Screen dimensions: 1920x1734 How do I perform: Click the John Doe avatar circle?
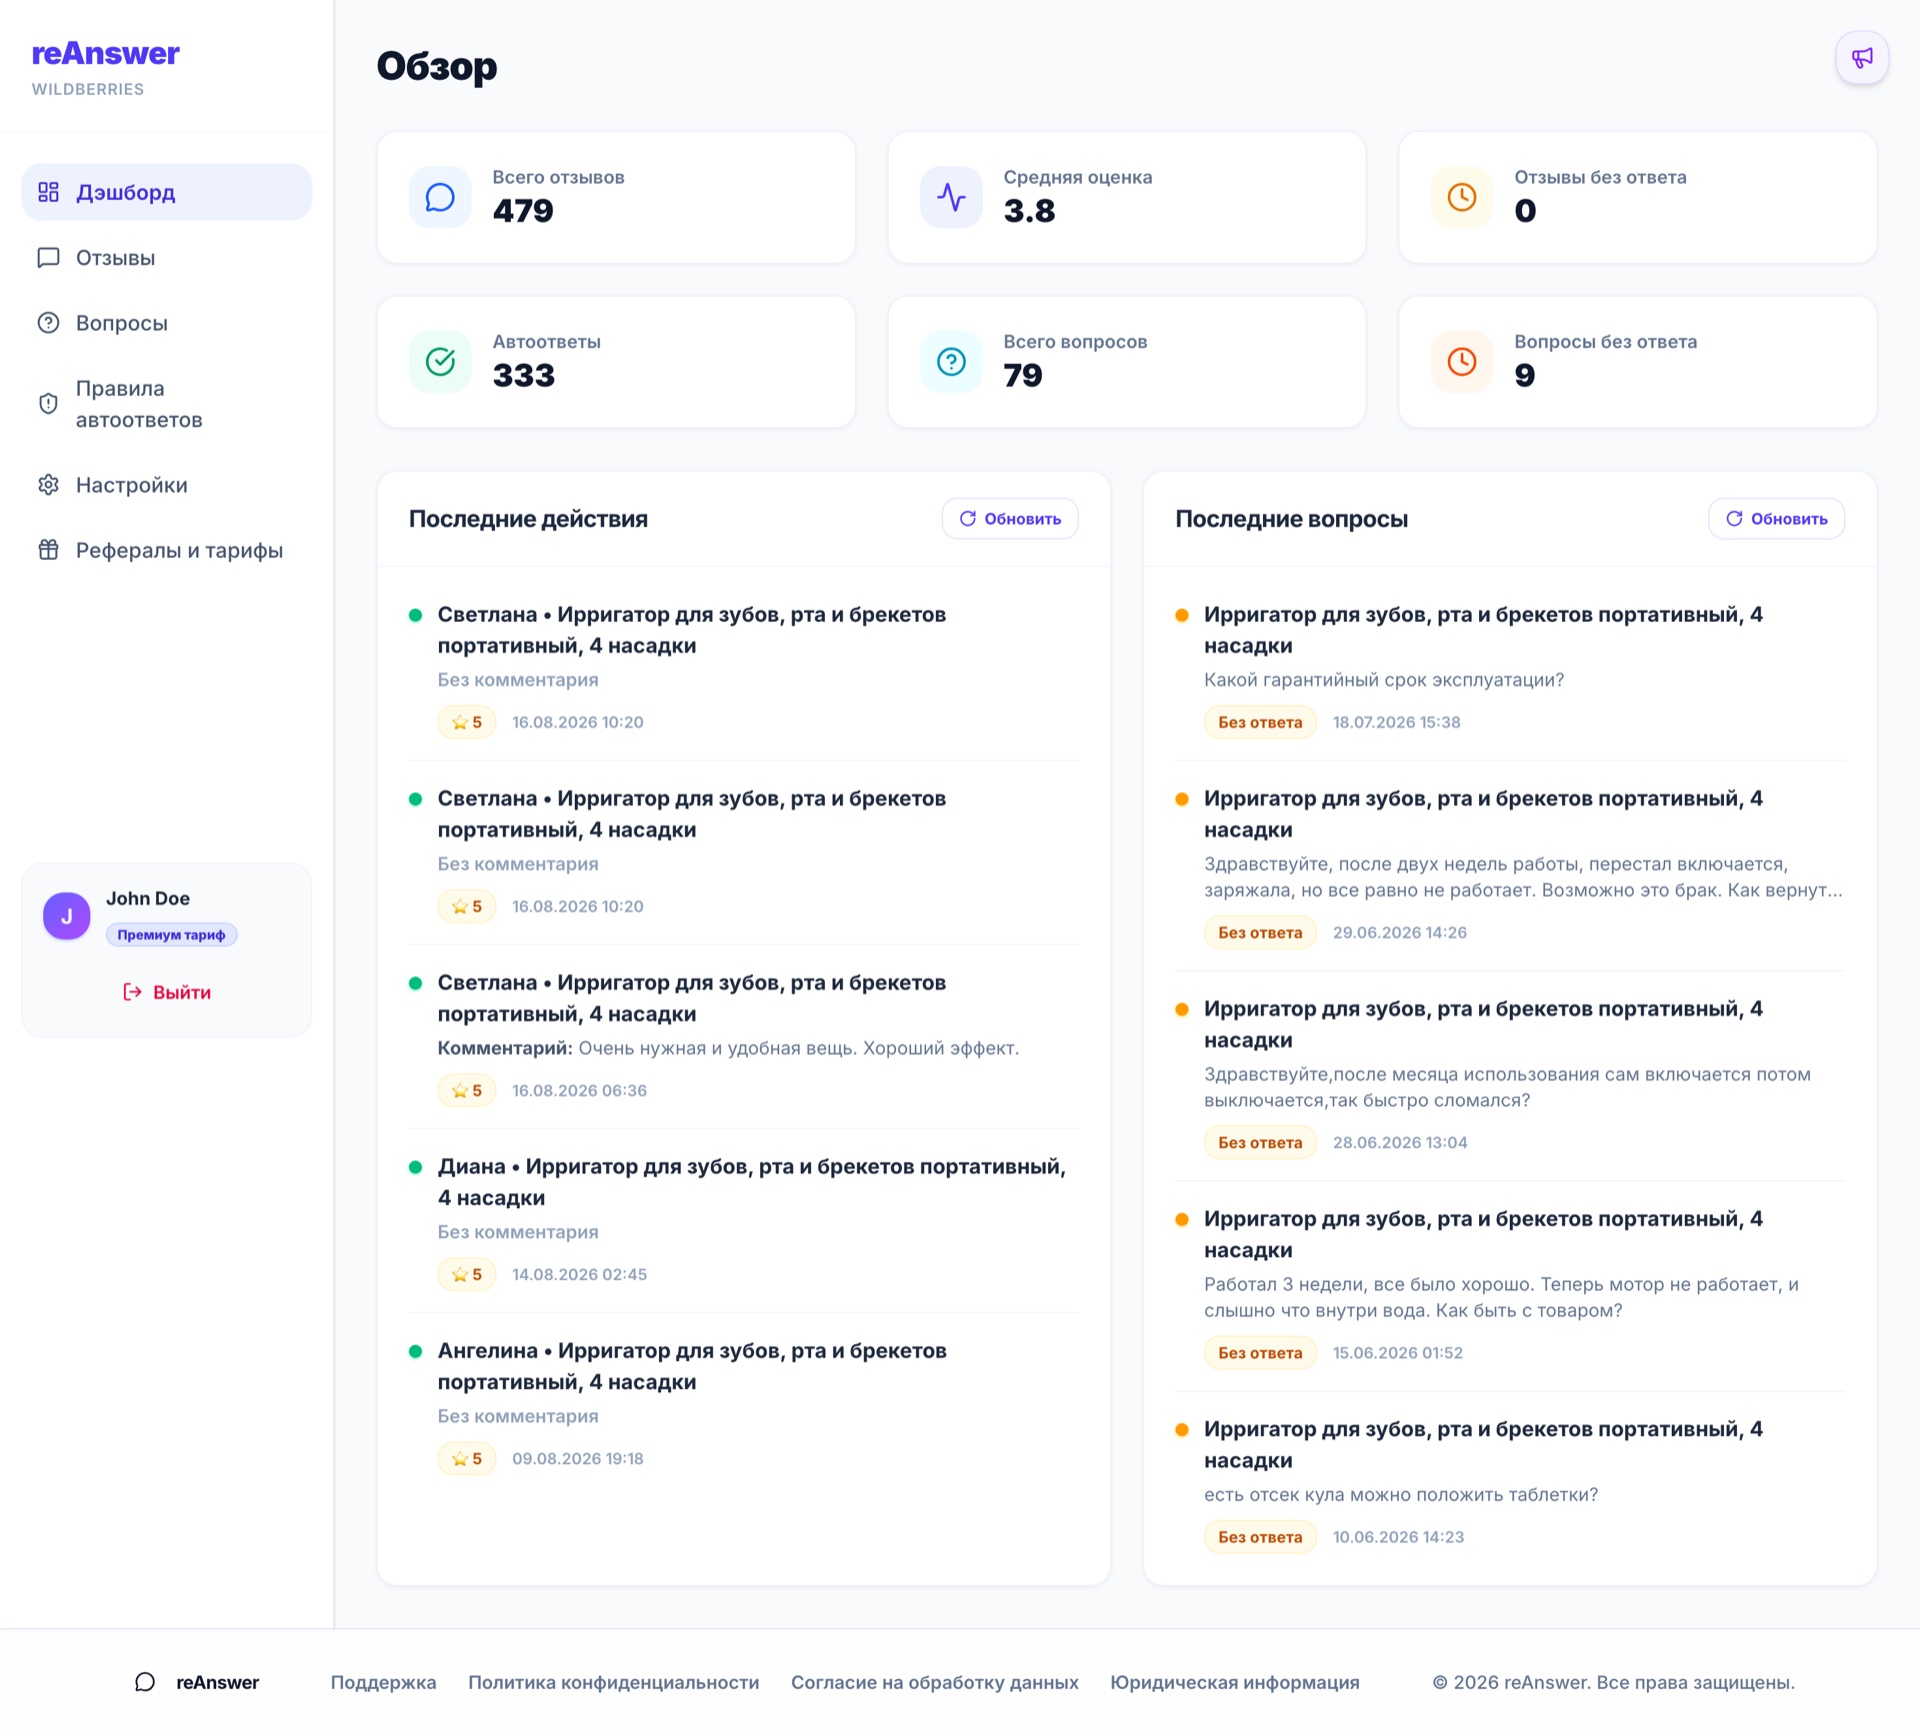[x=67, y=916]
